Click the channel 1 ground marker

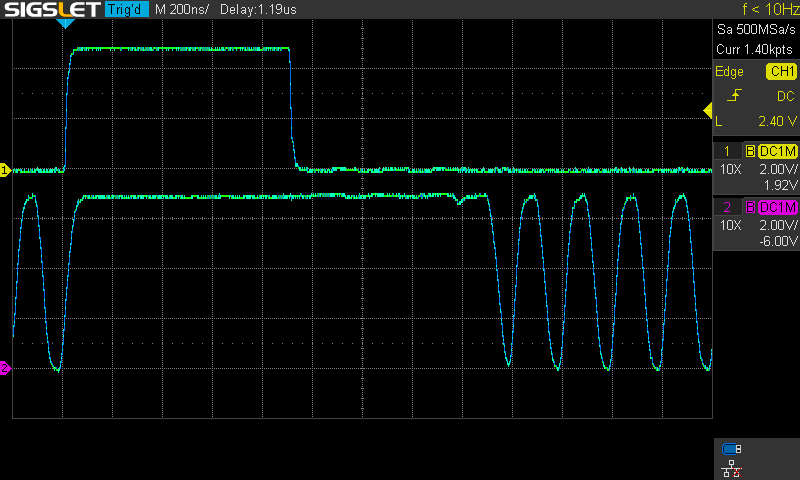[x=5, y=171]
